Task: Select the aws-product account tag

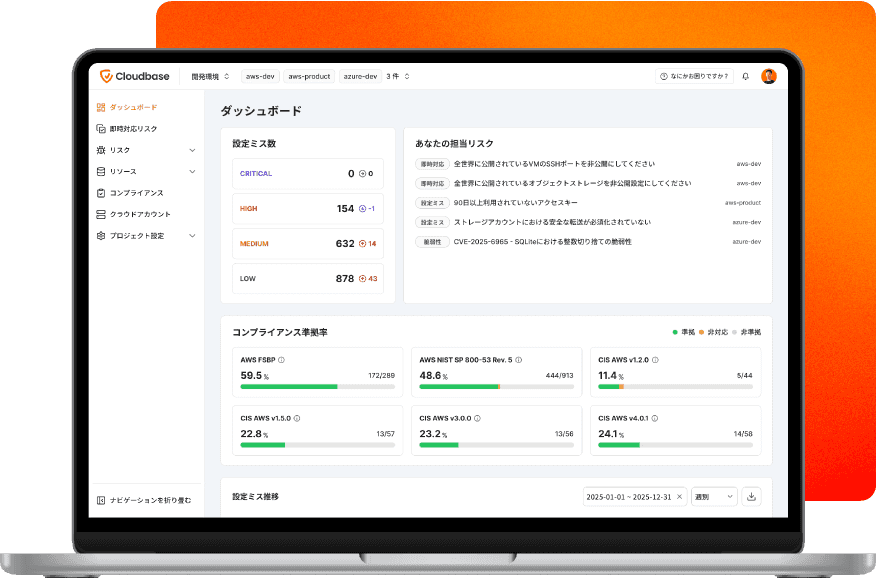Action: point(309,77)
